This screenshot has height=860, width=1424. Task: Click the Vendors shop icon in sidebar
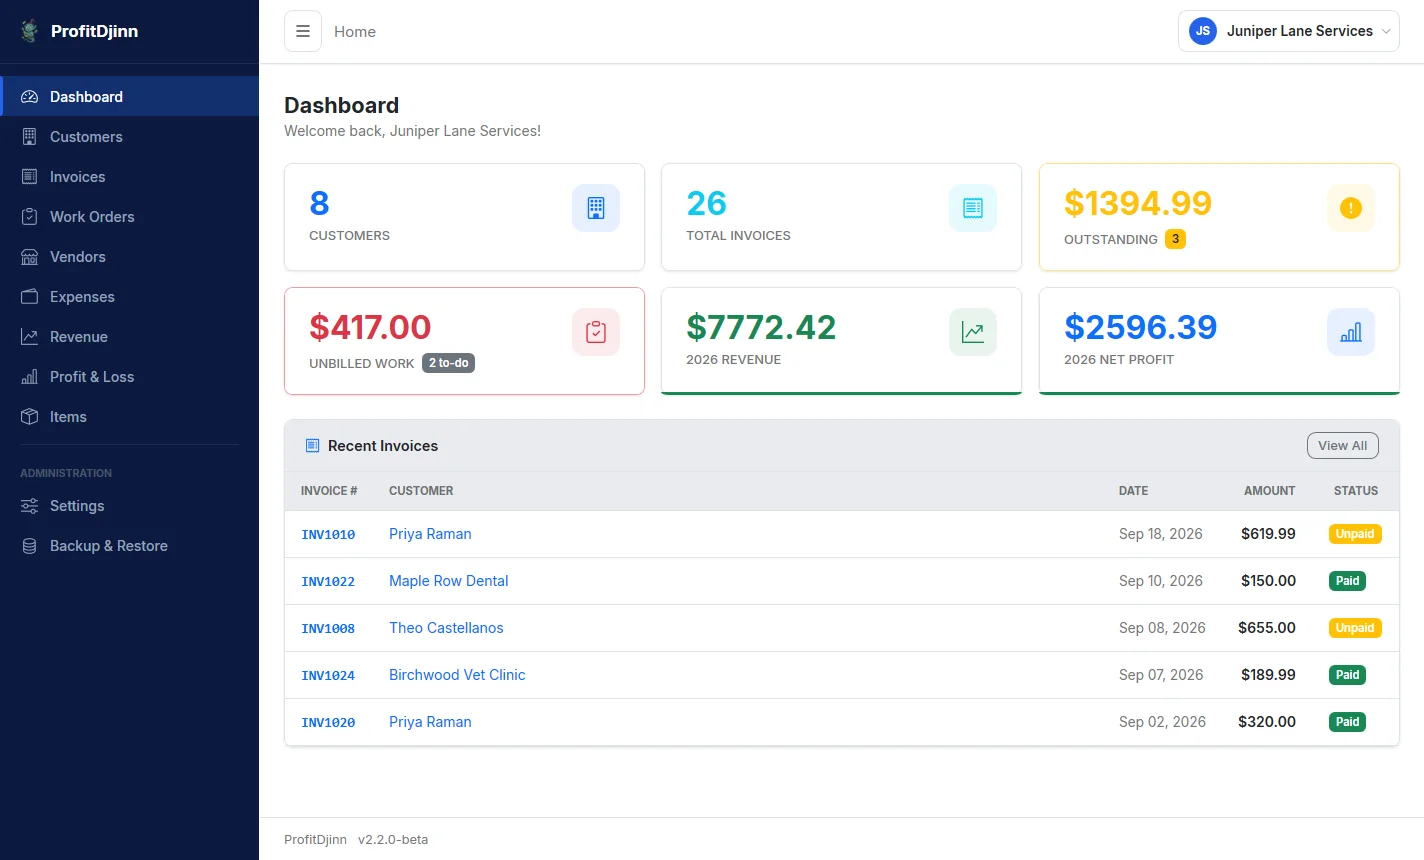tap(30, 257)
